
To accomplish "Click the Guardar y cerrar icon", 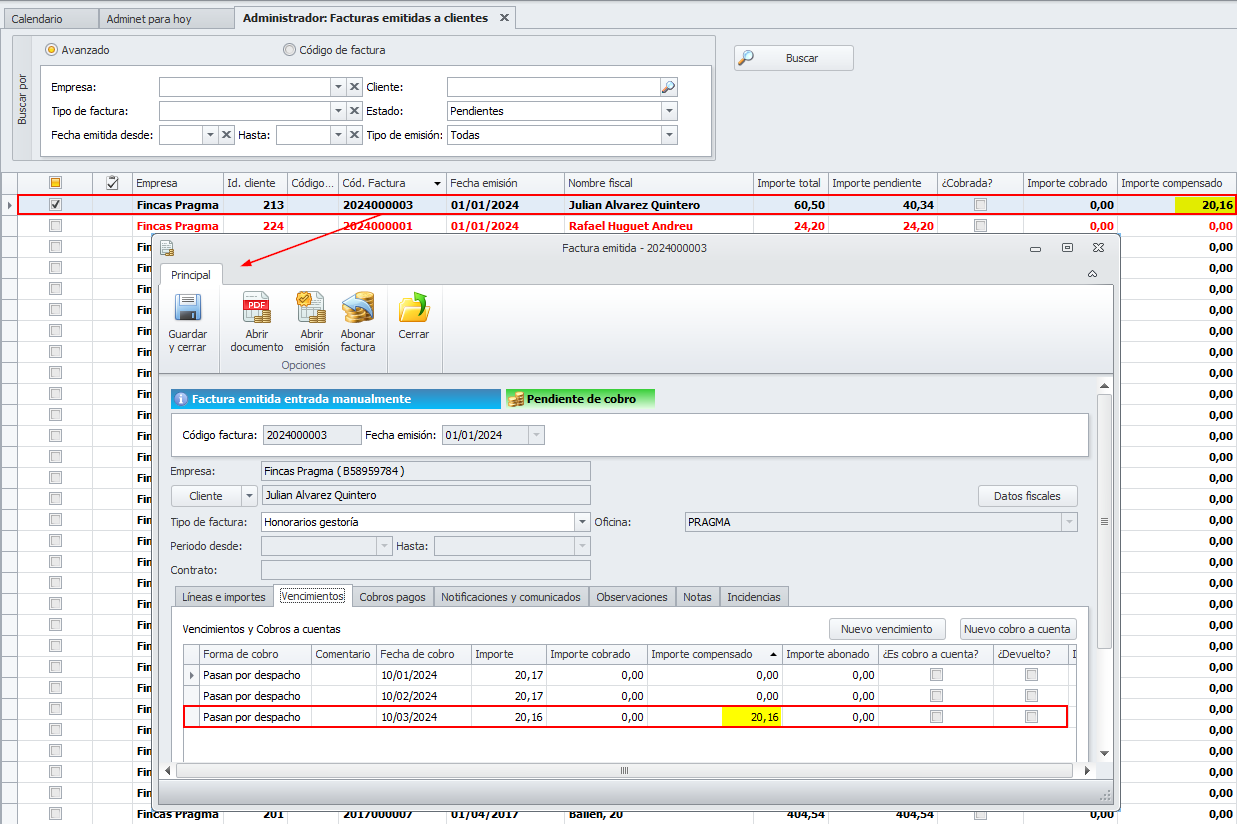I will click(188, 308).
